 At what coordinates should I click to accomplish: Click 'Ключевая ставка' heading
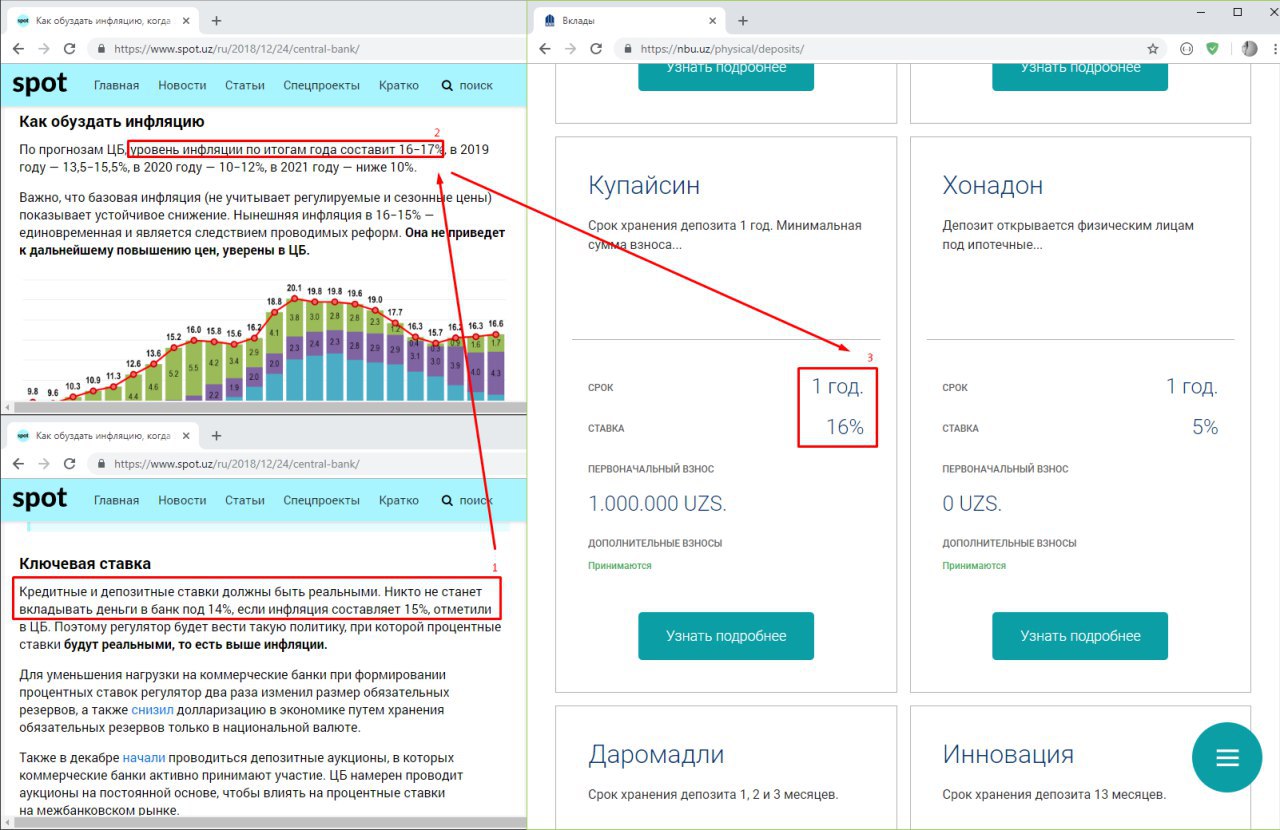pyautogui.click(x=85, y=564)
